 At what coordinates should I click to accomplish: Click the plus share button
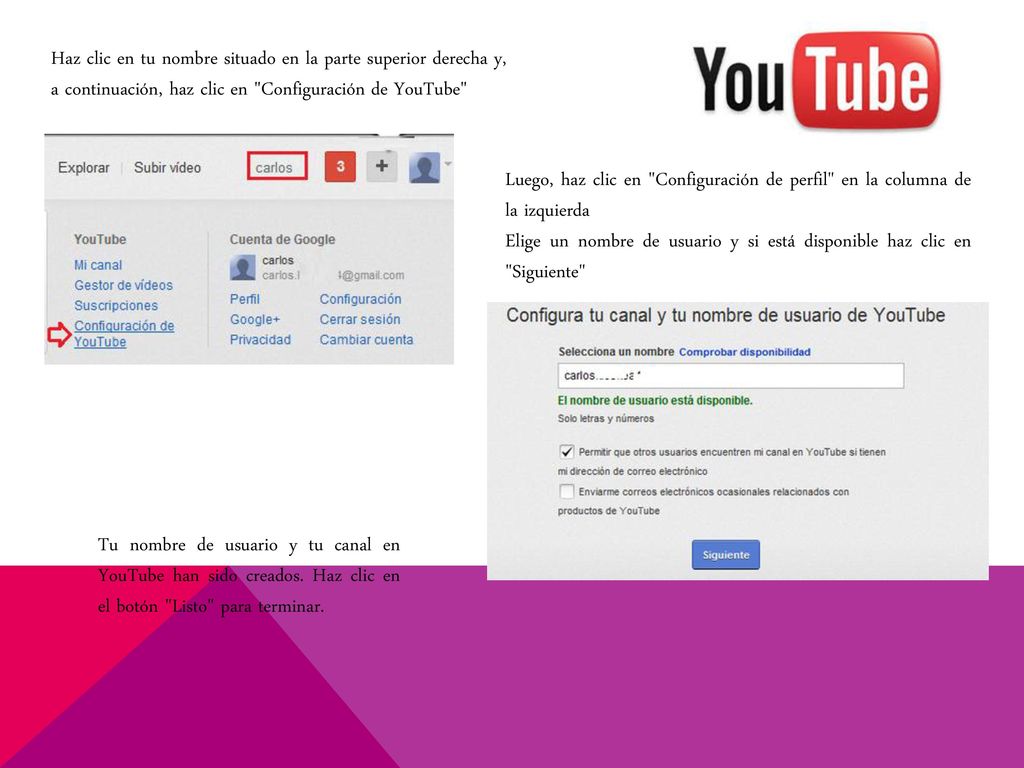(x=382, y=166)
